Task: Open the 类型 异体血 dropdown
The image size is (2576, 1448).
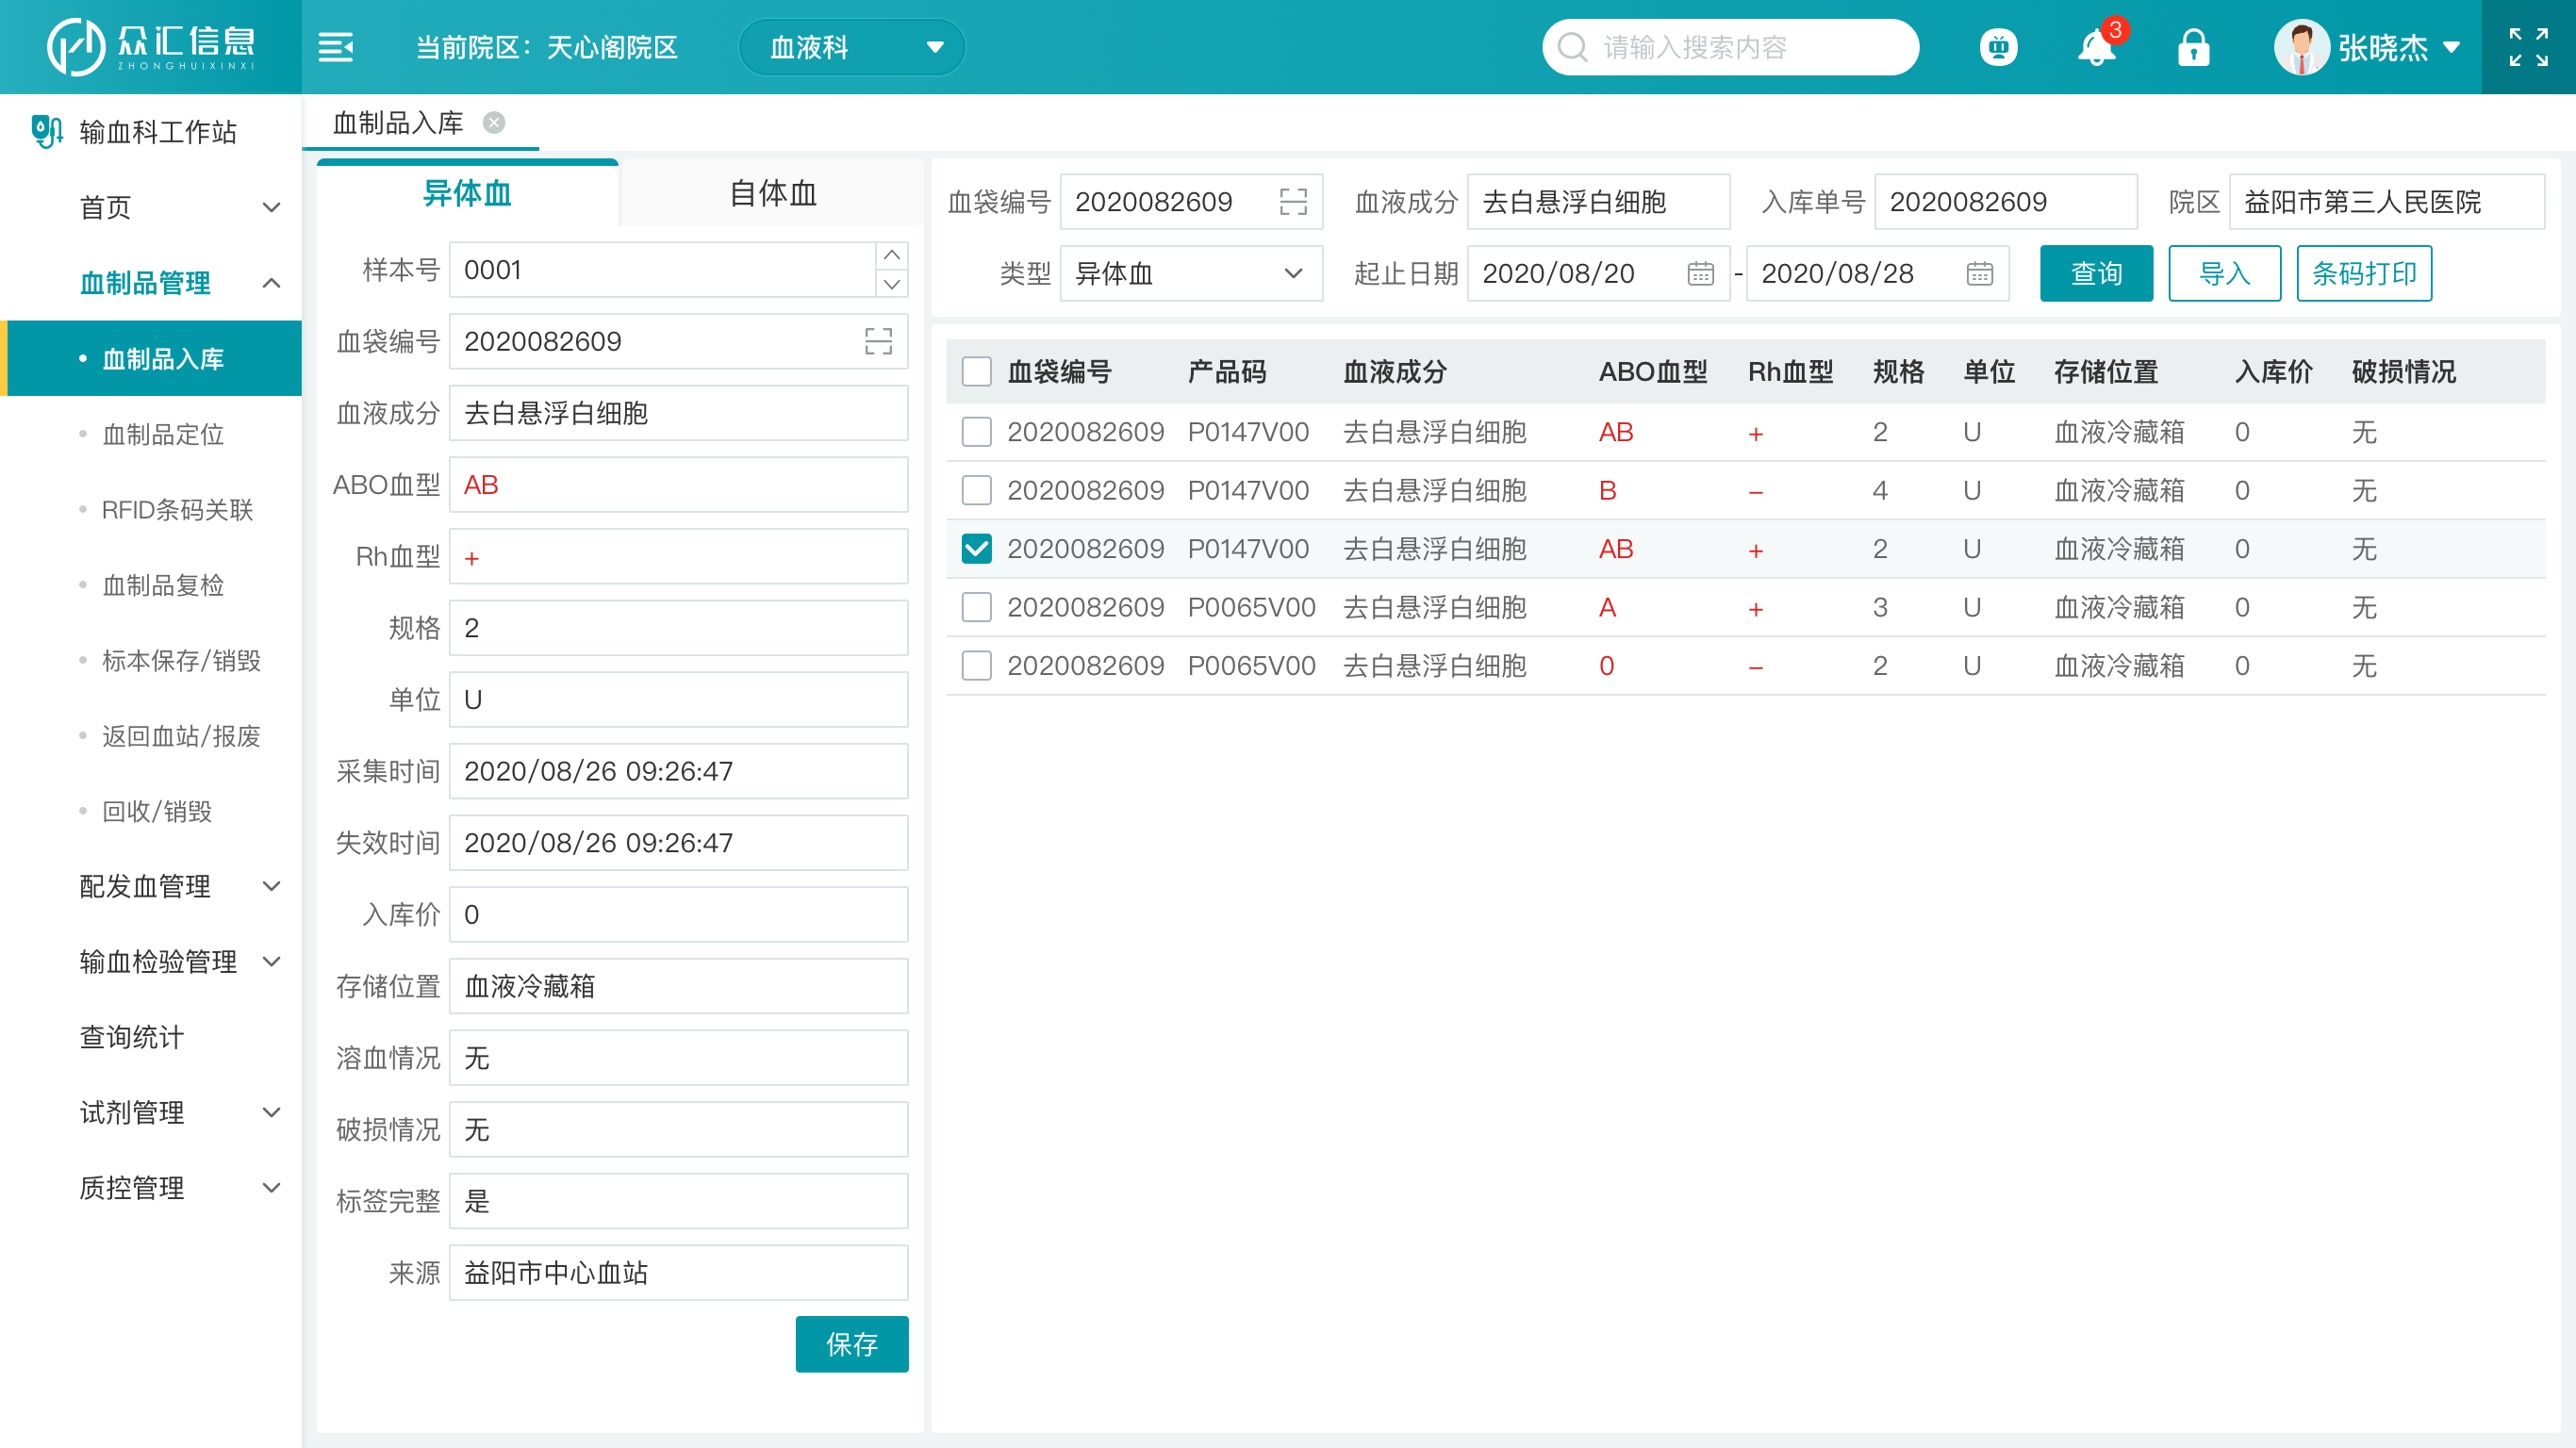Action: pos(1190,273)
